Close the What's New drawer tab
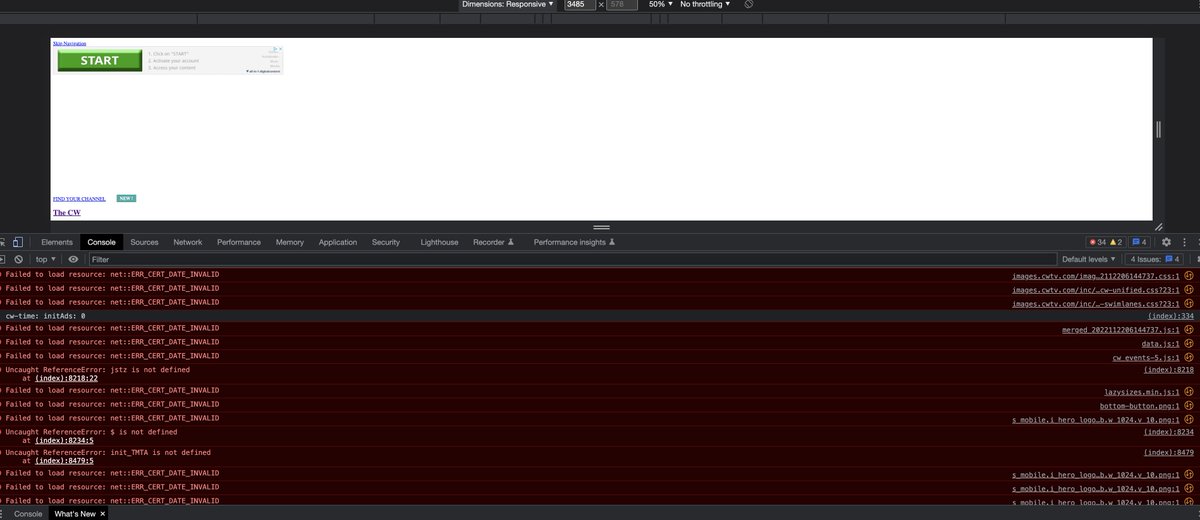The image size is (1200, 520). (x=101, y=513)
